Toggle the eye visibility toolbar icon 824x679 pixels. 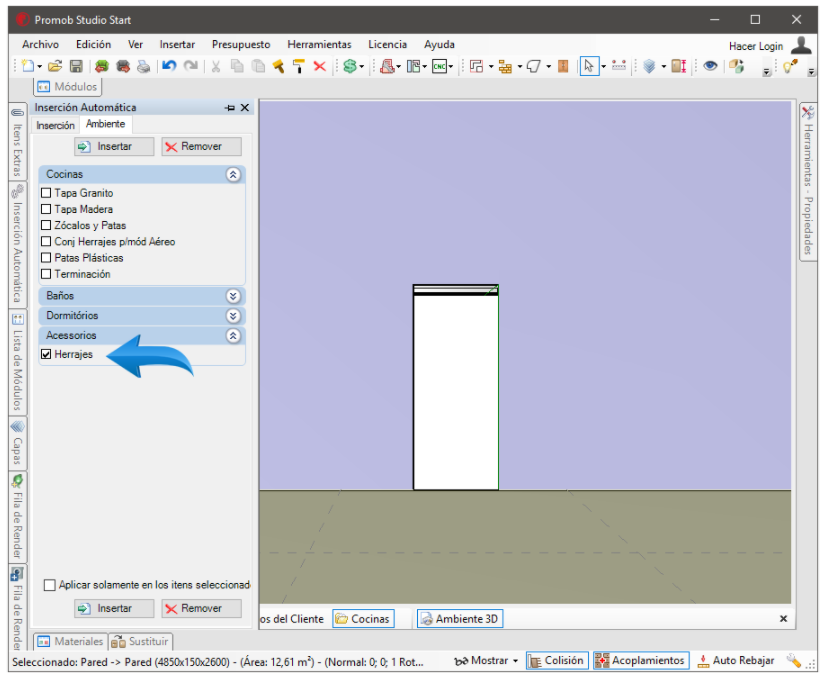point(710,66)
